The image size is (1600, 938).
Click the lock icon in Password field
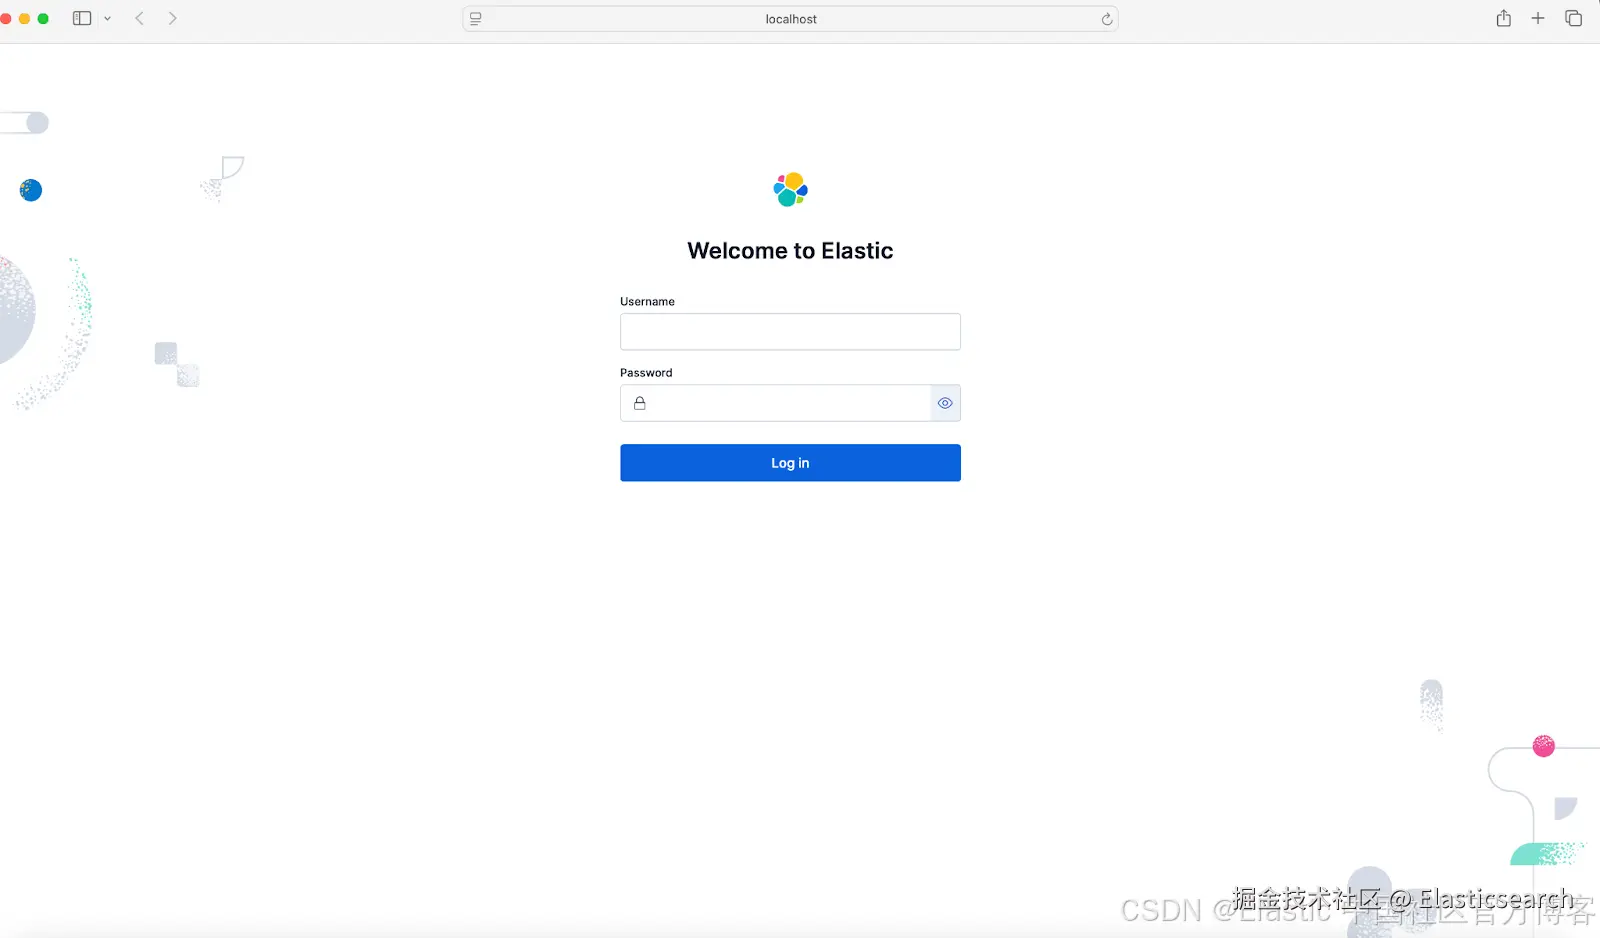[640, 403]
